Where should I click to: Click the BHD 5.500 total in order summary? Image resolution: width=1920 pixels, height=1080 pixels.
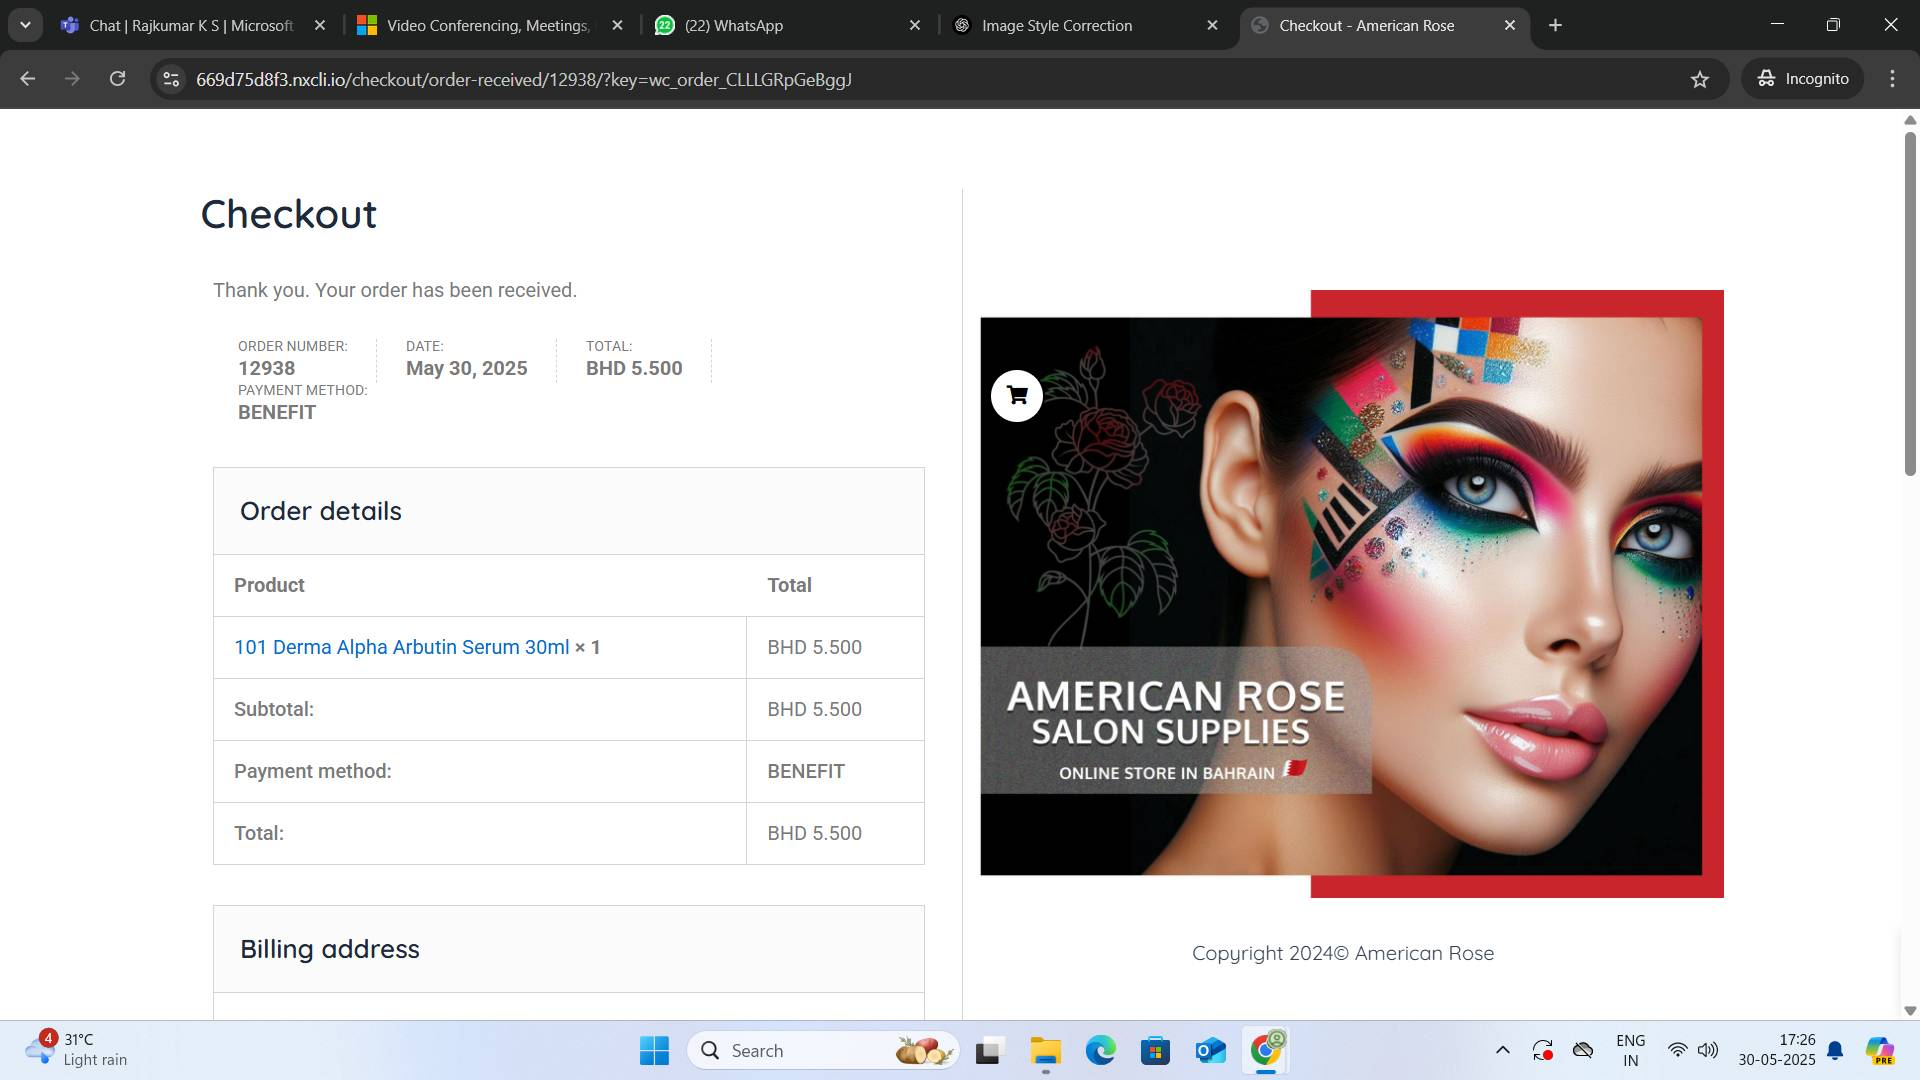click(x=634, y=368)
